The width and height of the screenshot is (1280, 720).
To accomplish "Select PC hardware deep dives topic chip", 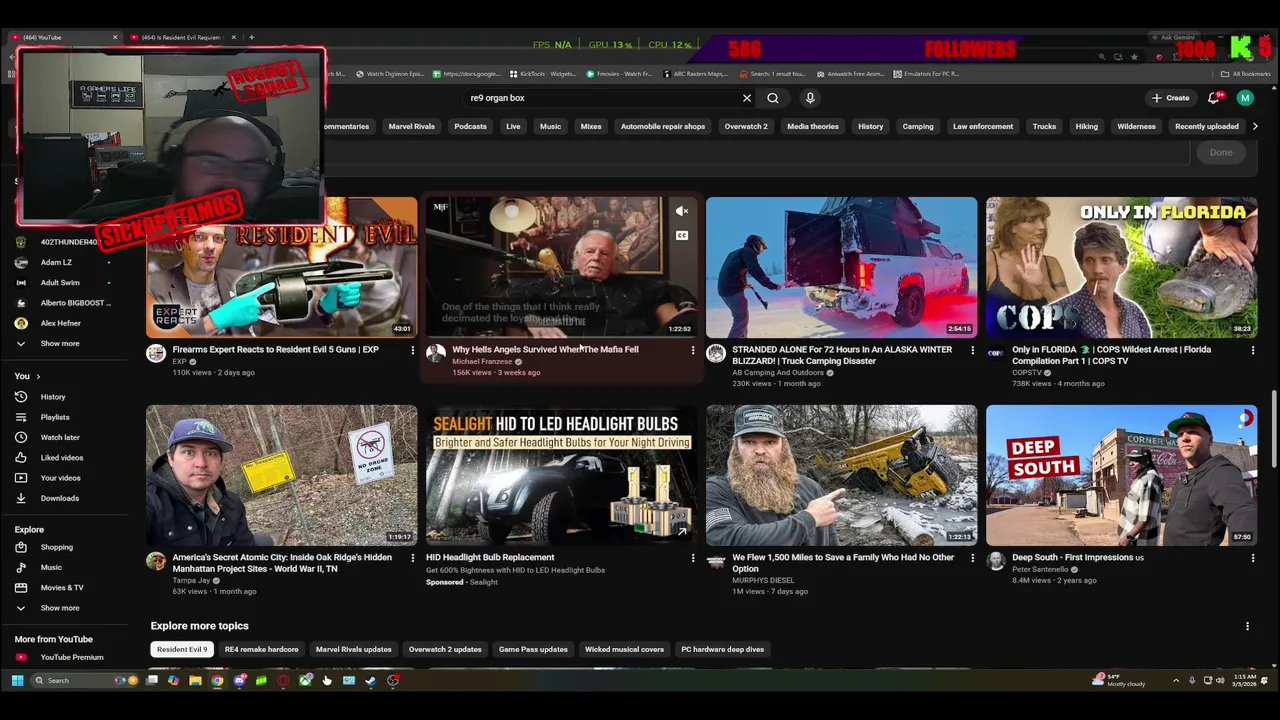I will [x=722, y=650].
